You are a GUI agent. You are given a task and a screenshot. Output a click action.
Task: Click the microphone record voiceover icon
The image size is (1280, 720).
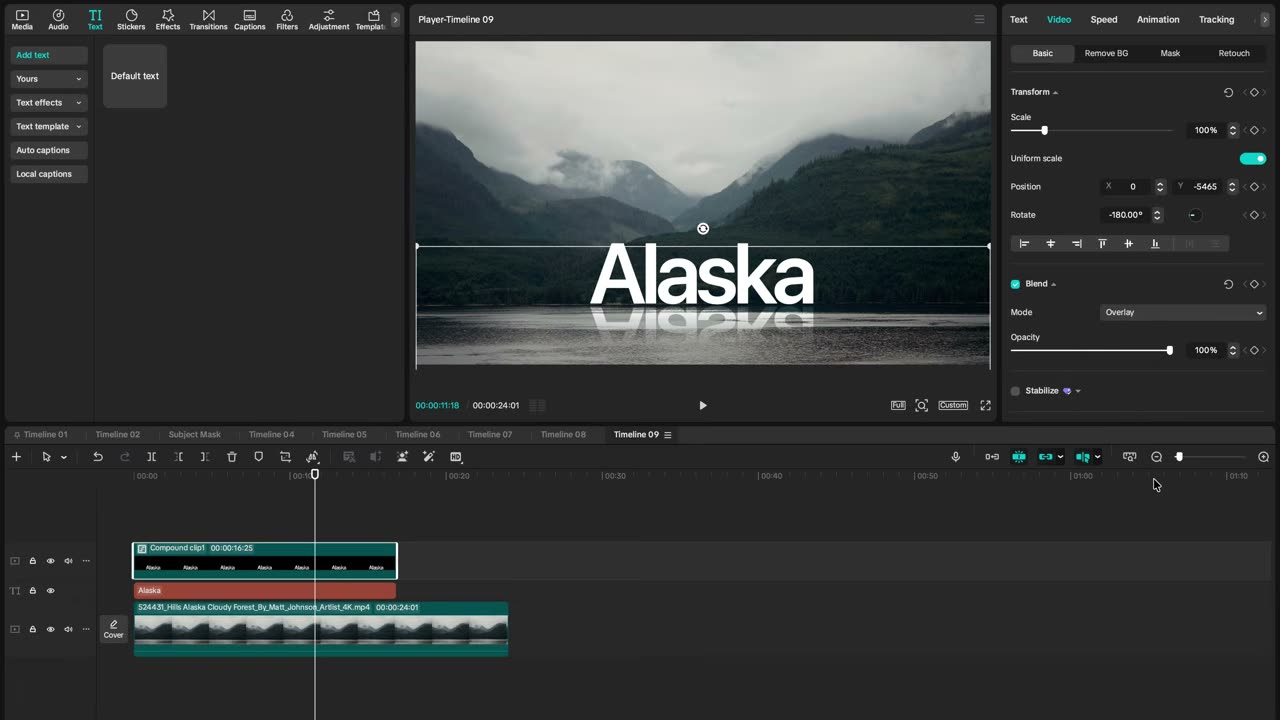pos(956,457)
